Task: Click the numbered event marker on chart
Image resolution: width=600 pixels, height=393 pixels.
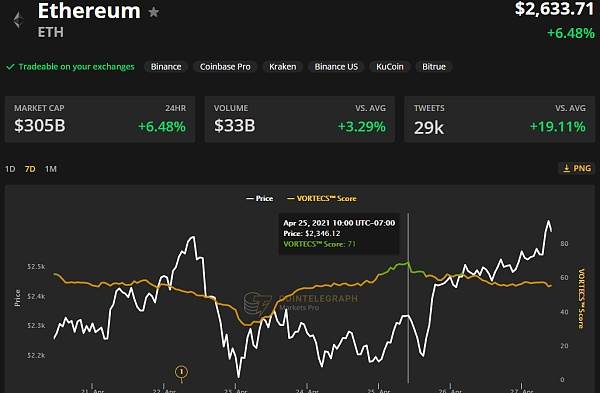Action: [x=181, y=372]
